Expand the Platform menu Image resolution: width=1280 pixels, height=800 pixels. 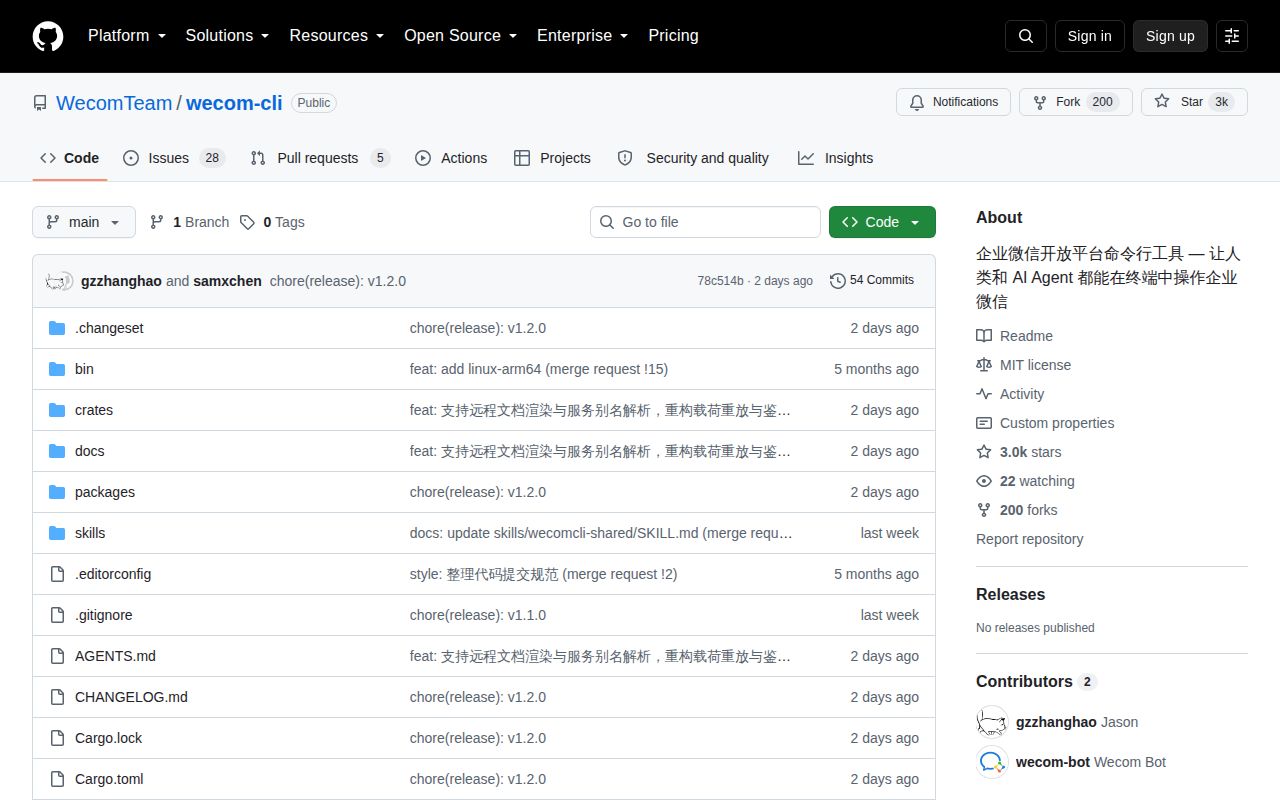tap(129, 36)
